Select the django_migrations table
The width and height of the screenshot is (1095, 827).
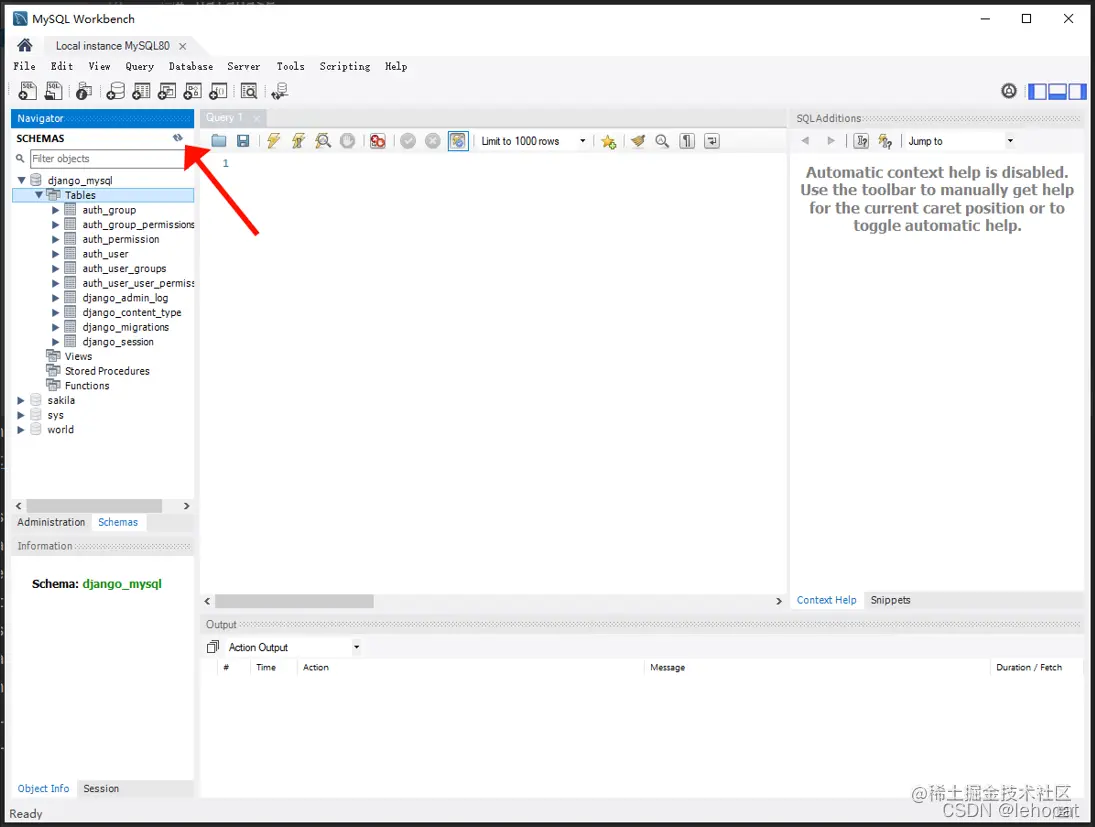tap(126, 327)
